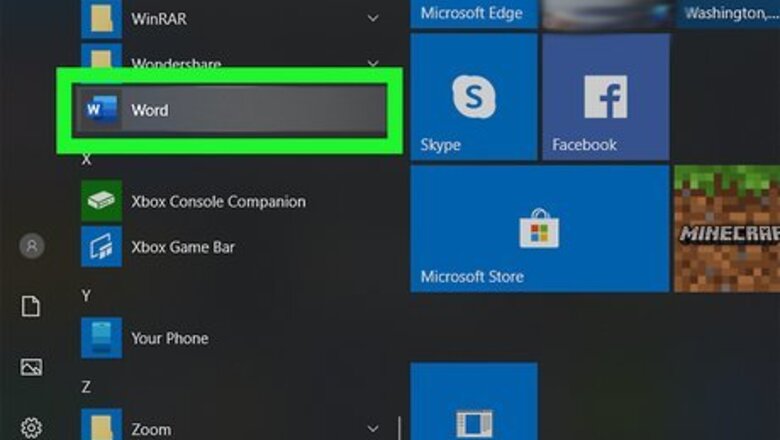Screen dimensions: 780x440
Task: Launch Xbox Console Companion
Action: 231,201
